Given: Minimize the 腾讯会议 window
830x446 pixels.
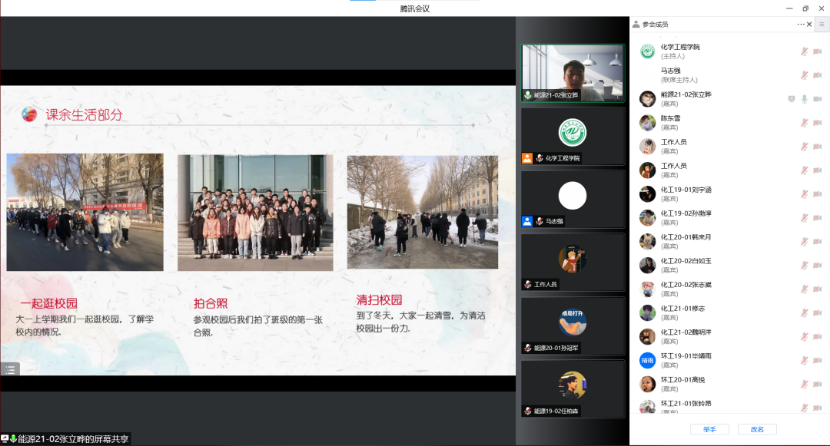Looking at the screenshot, I should pyautogui.click(x=789, y=8).
